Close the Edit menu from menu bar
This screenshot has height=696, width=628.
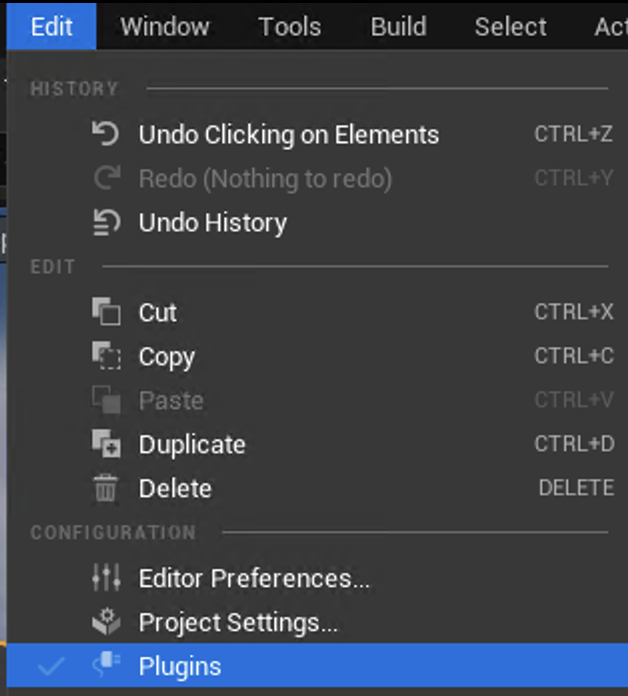51,26
